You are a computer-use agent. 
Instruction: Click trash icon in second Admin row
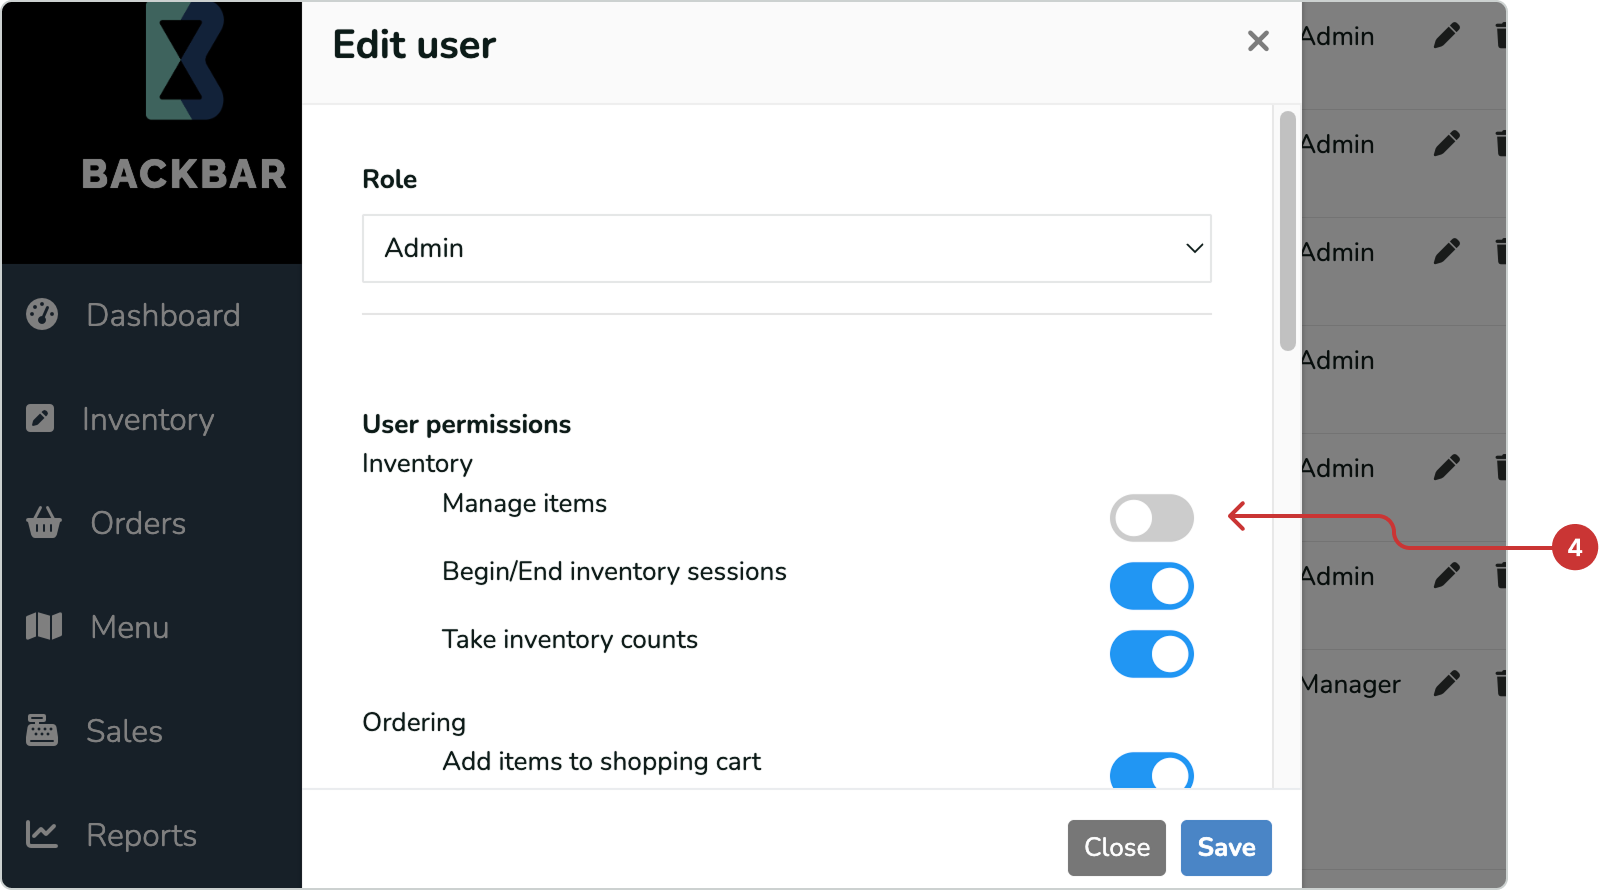(1500, 144)
